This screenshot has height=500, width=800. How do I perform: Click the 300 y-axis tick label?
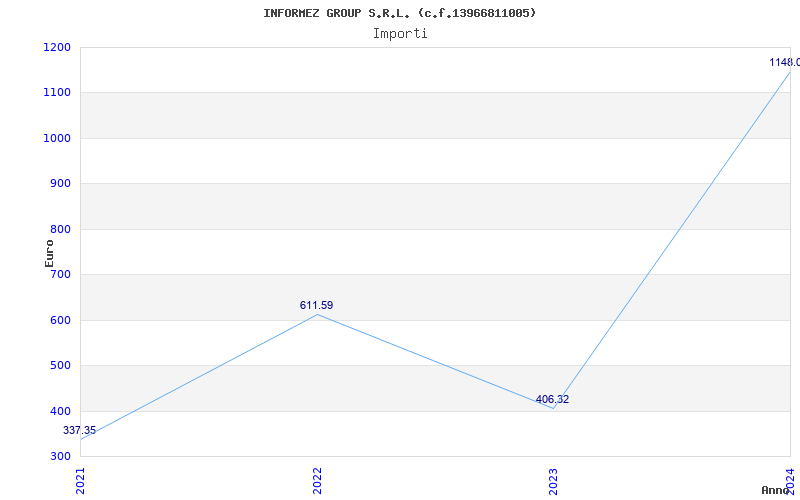(60, 456)
